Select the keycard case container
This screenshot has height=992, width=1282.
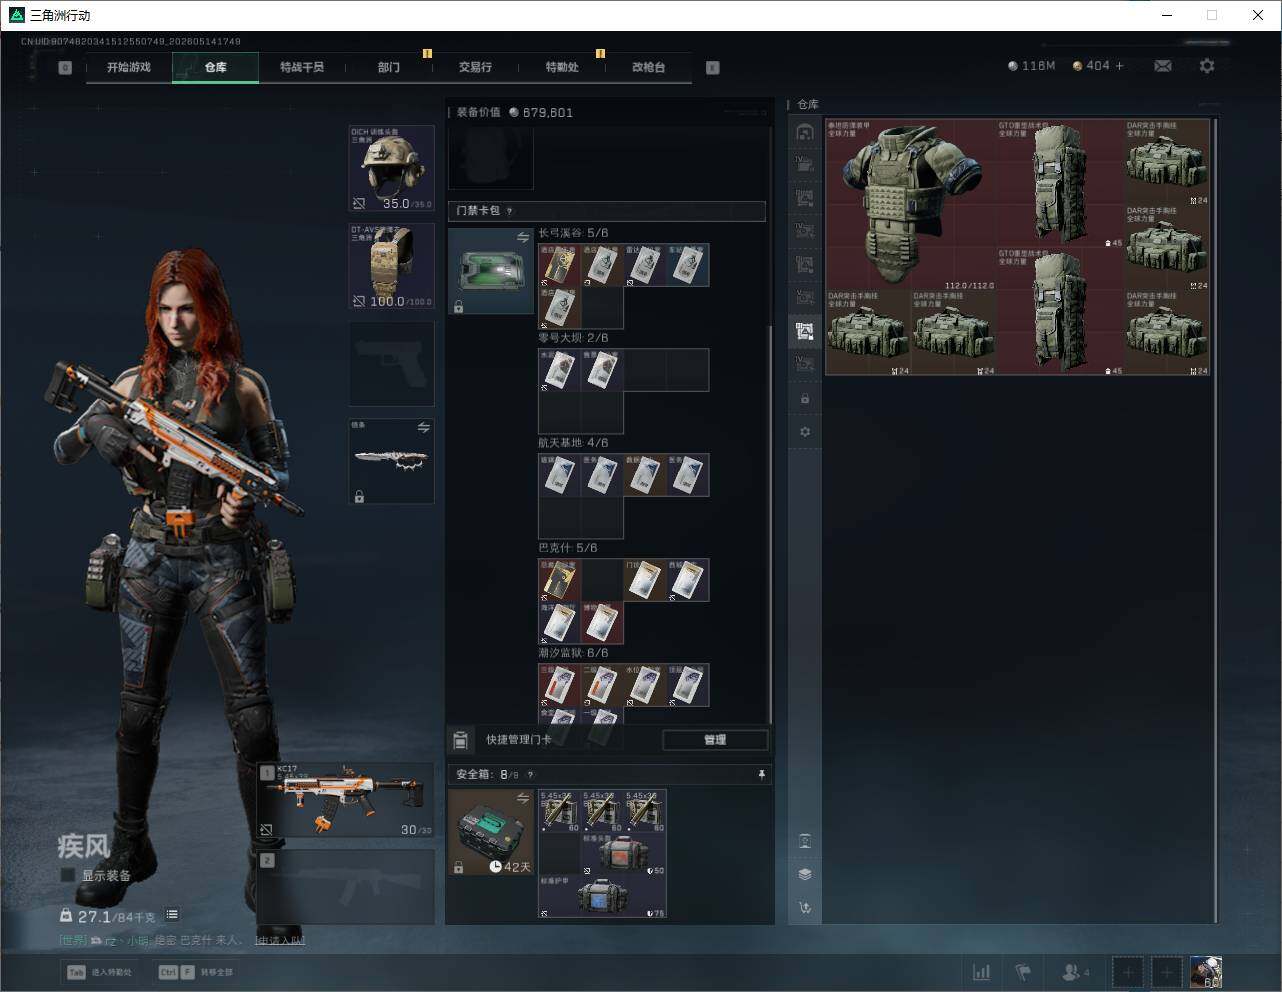click(491, 271)
